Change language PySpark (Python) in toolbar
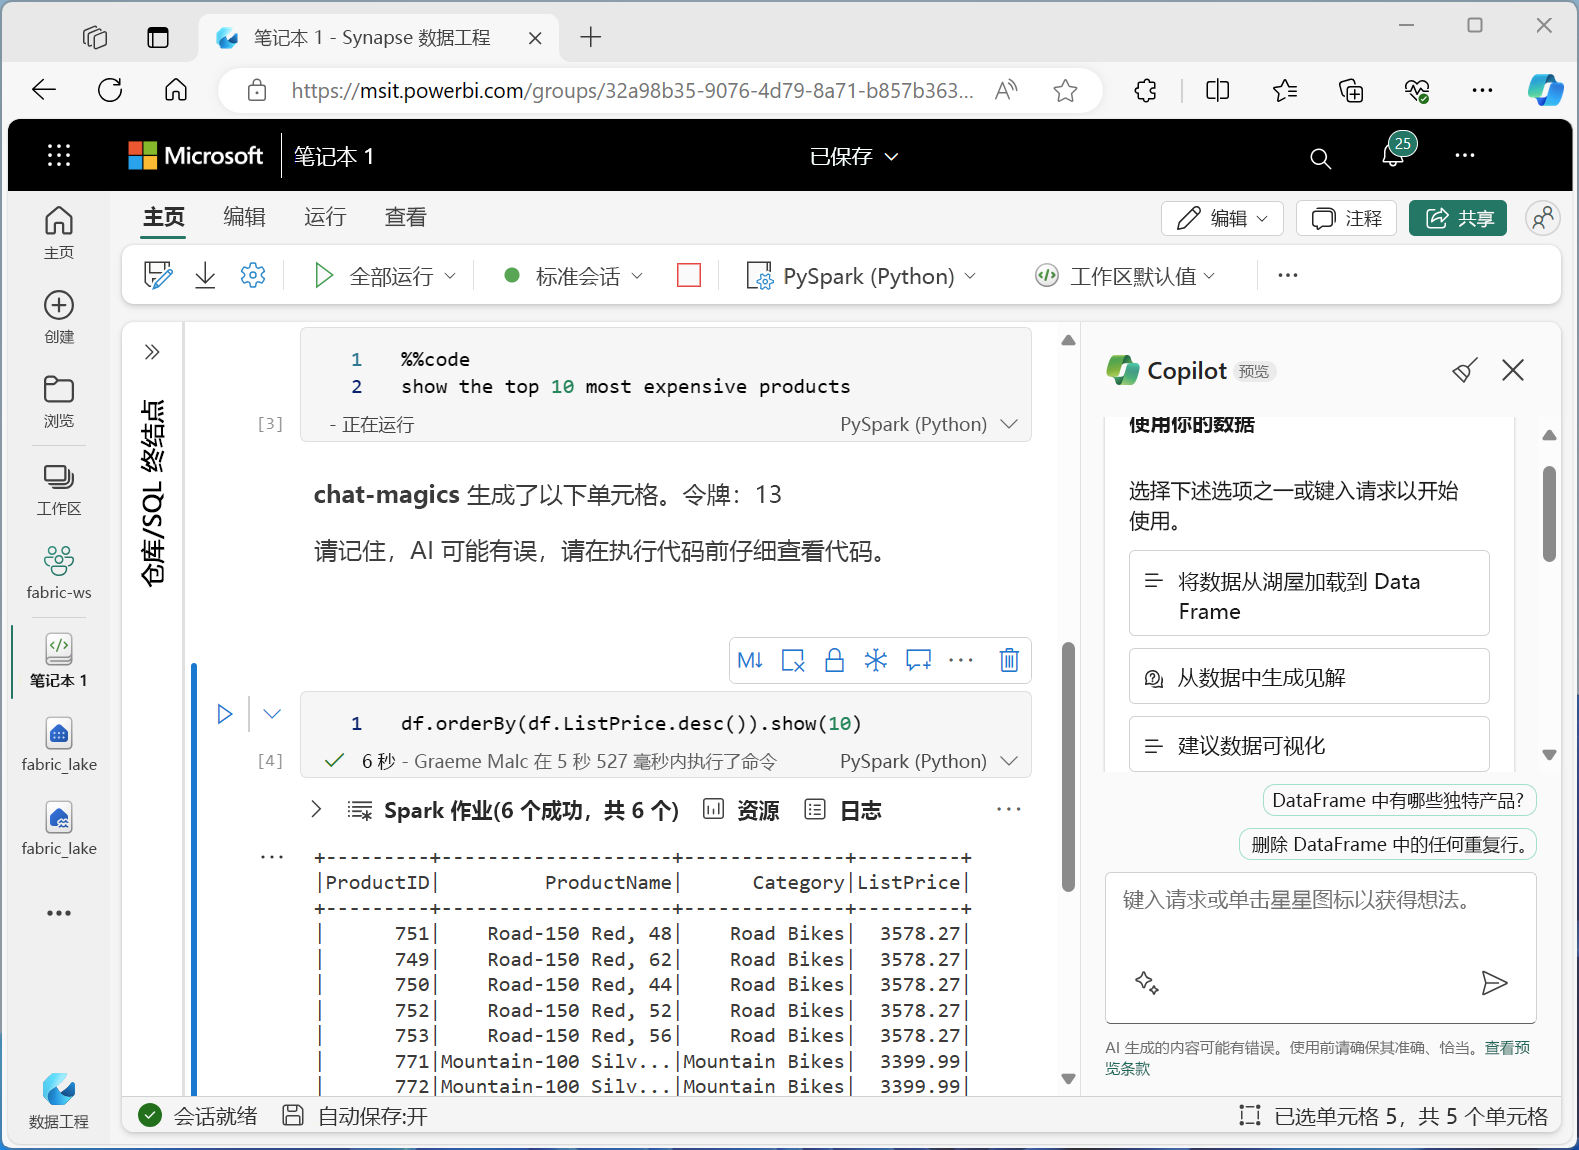 (862, 276)
